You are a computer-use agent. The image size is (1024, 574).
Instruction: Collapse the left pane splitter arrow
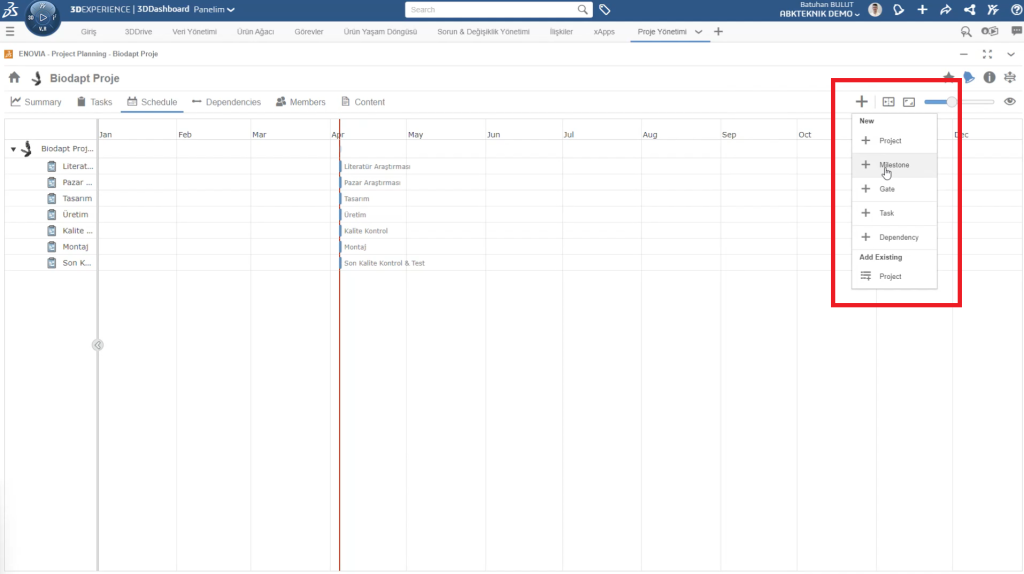[x=98, y=345]
